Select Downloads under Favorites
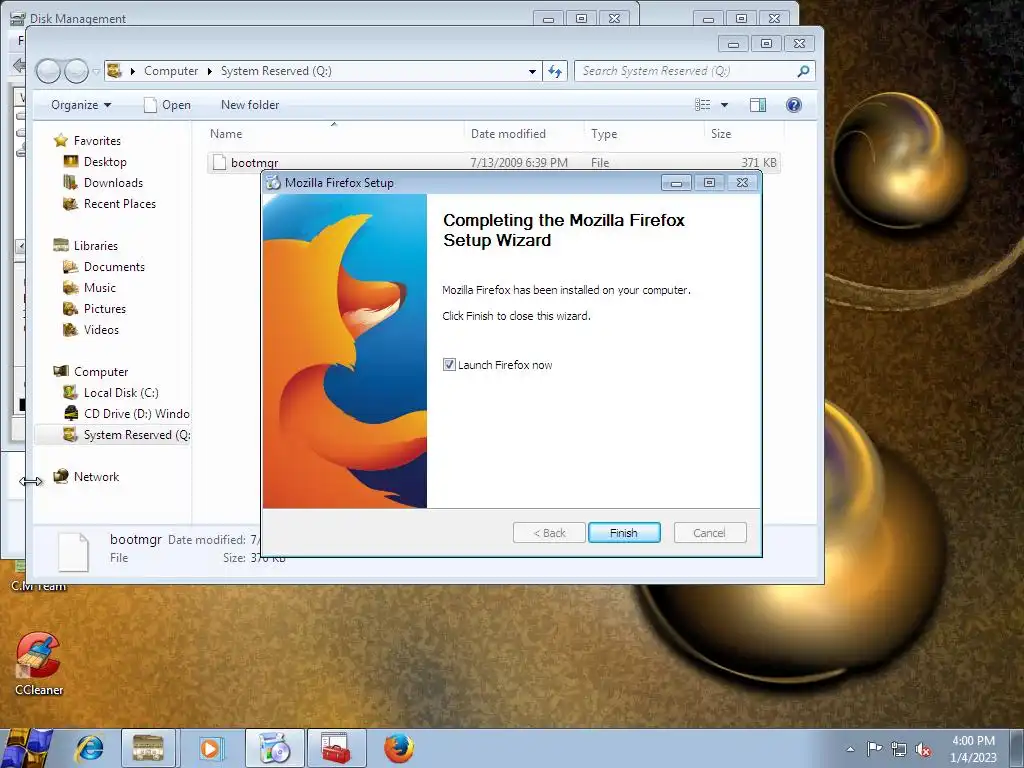Image resolution: width=1024 pixels, height=768 pixels. 114,183
